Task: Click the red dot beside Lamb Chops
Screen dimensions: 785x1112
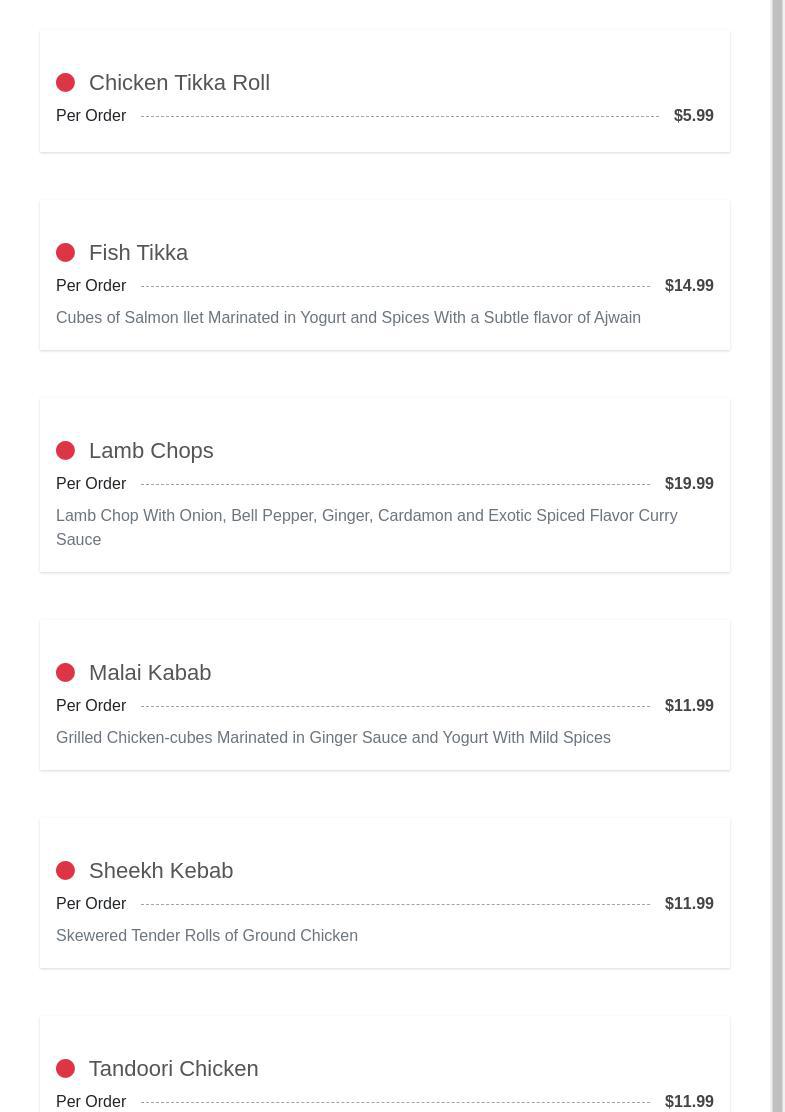Action: [x=65, y=451]
